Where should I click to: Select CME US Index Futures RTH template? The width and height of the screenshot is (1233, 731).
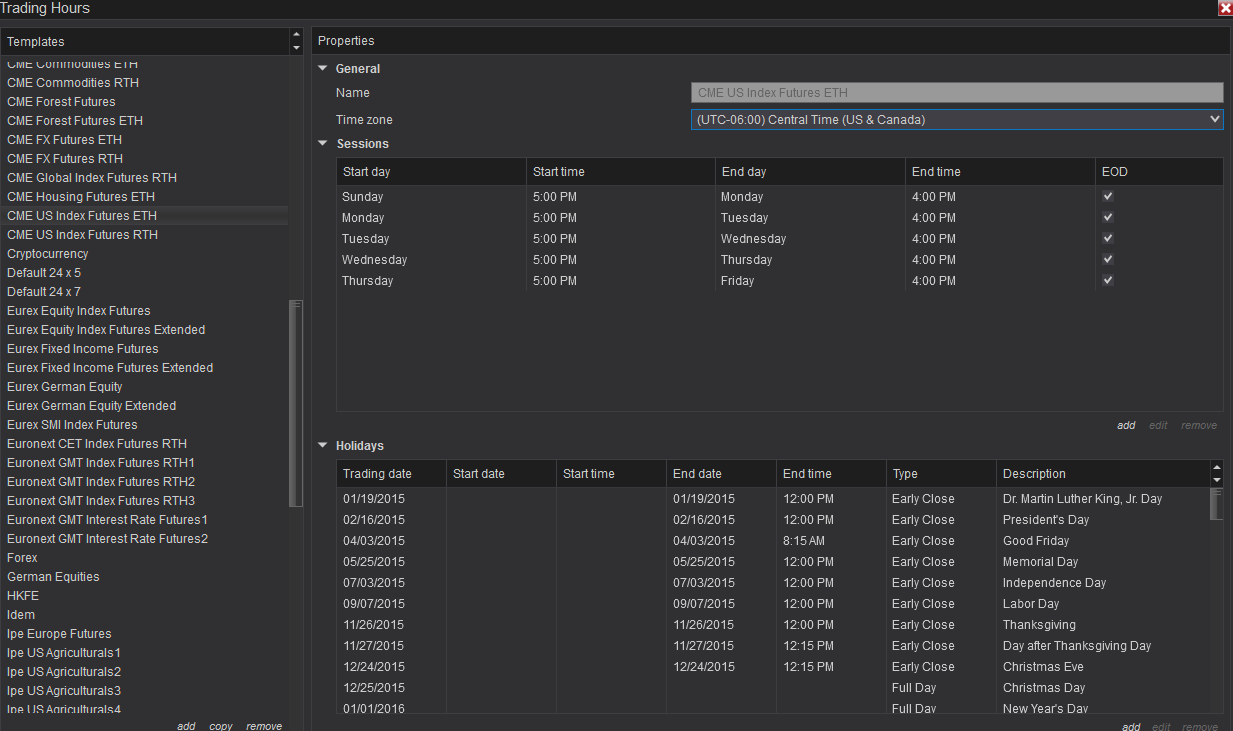point(82,235)
